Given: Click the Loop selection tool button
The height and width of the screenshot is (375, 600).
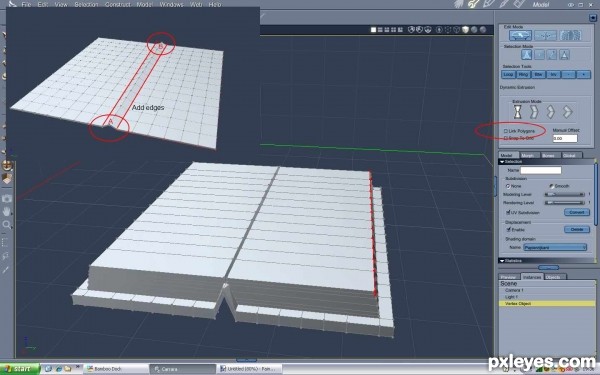Looking at the screenshot, I should (x=508, y=75).
